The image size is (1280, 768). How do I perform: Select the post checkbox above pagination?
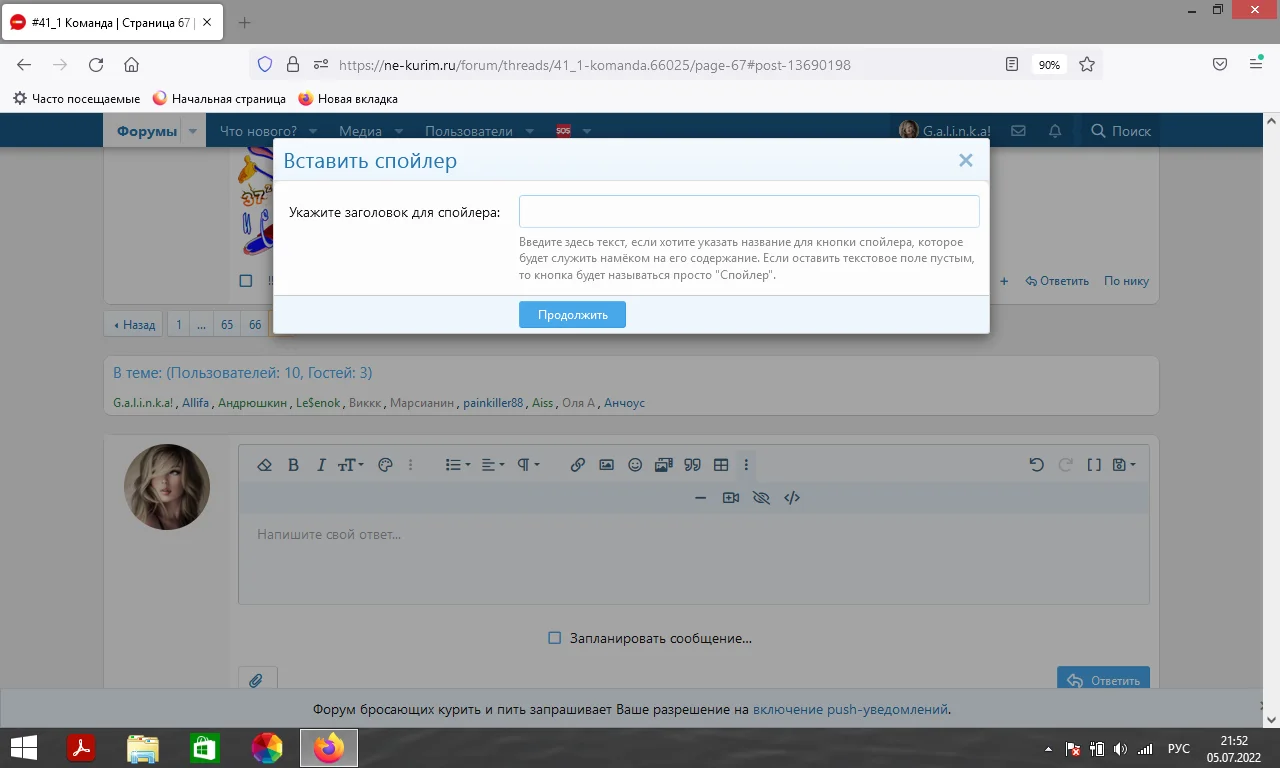(x=246, y=281)
